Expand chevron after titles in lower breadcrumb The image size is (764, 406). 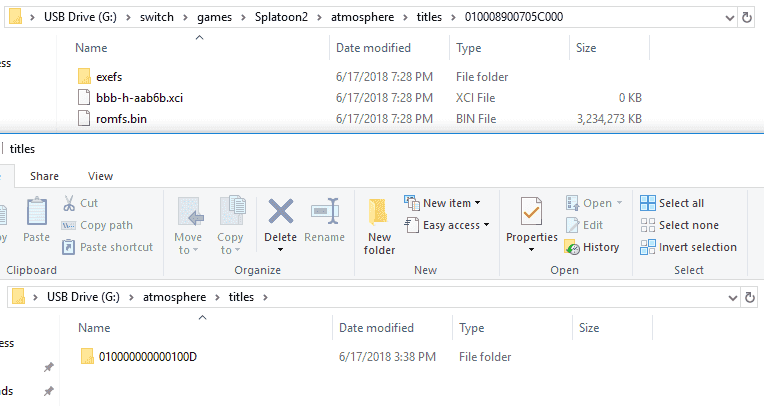[x=266, y=297]
